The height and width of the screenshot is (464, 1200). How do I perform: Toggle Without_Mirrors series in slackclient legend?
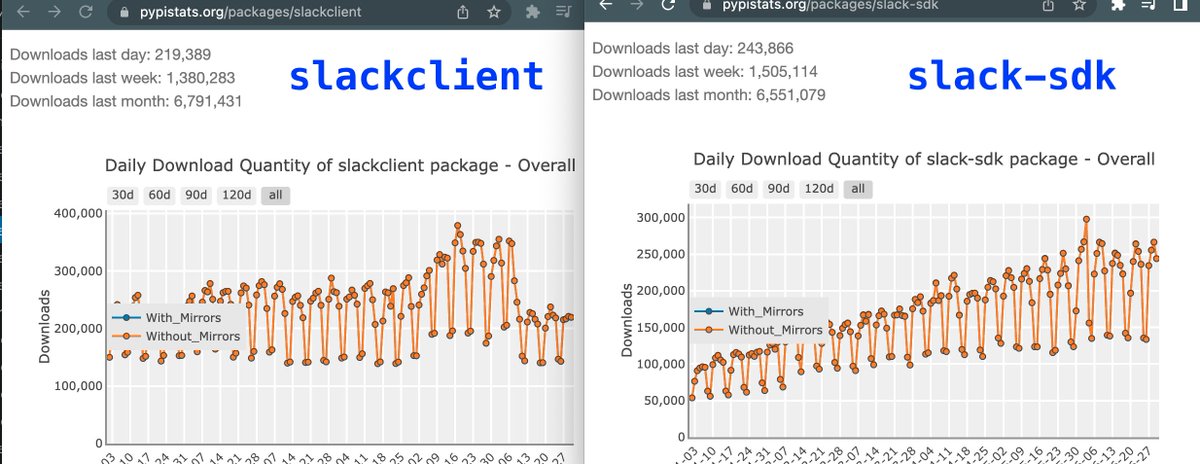coord(178,336)
